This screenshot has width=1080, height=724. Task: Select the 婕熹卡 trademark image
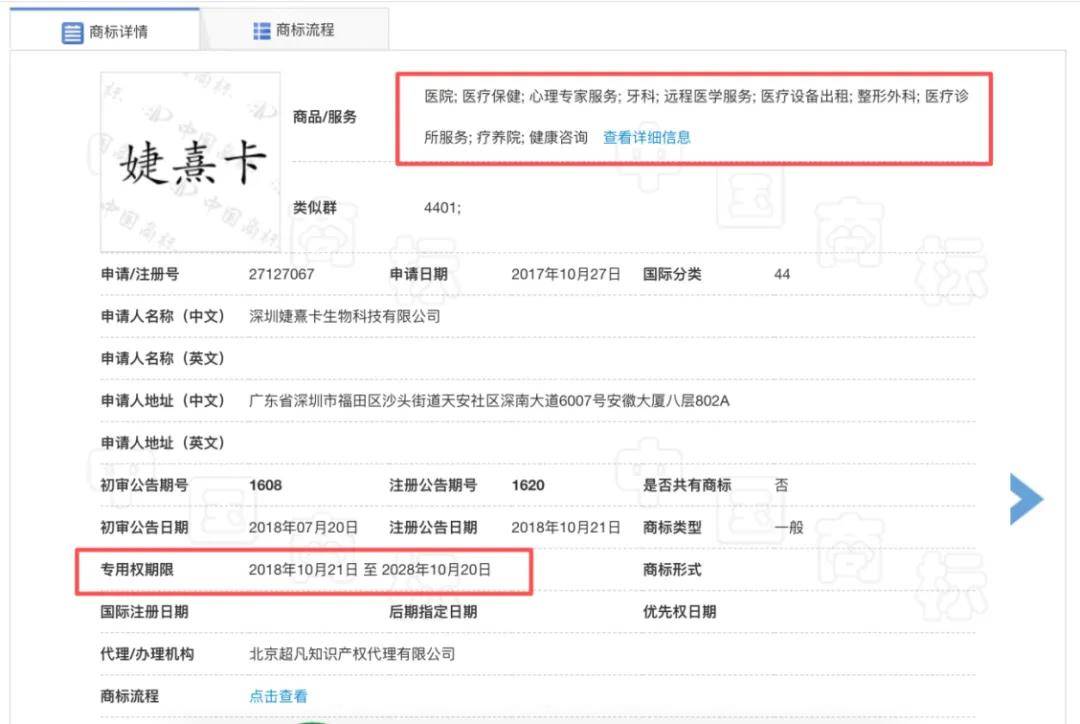(x=192, y=160)
